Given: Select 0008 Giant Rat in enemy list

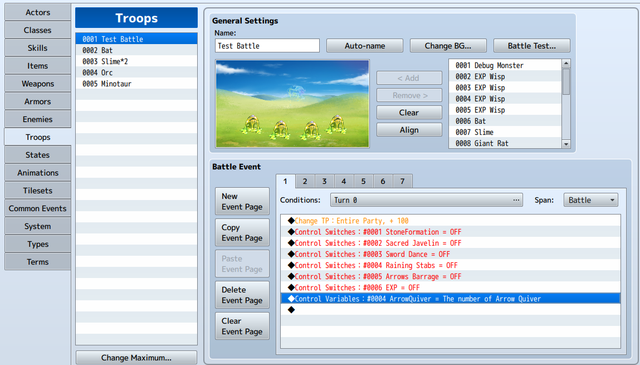Looking at the screenshot, I should tap(505, 143).
